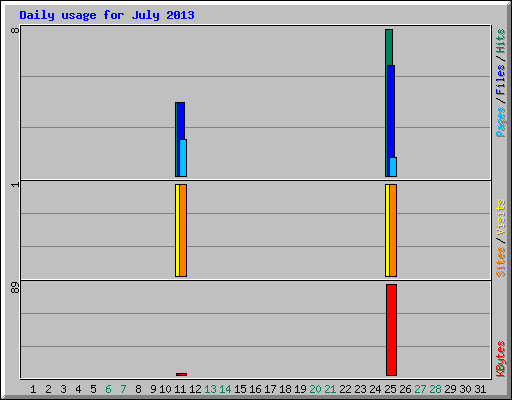Viewport: 512px width, 400px height.
Task: Click day label '22' on the x-axis
Action: (345, 389)
